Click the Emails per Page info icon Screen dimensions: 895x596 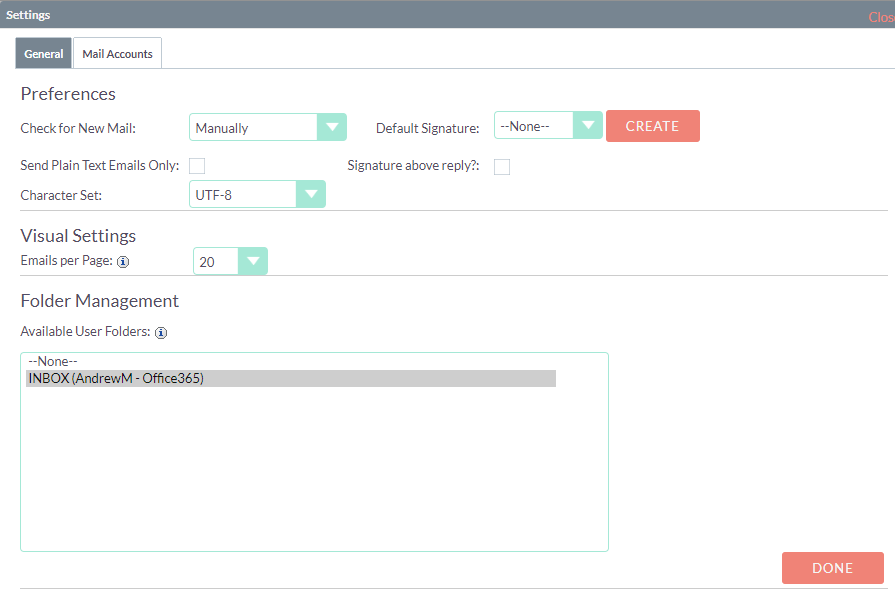pyautogui.click(x=123, y=262)
